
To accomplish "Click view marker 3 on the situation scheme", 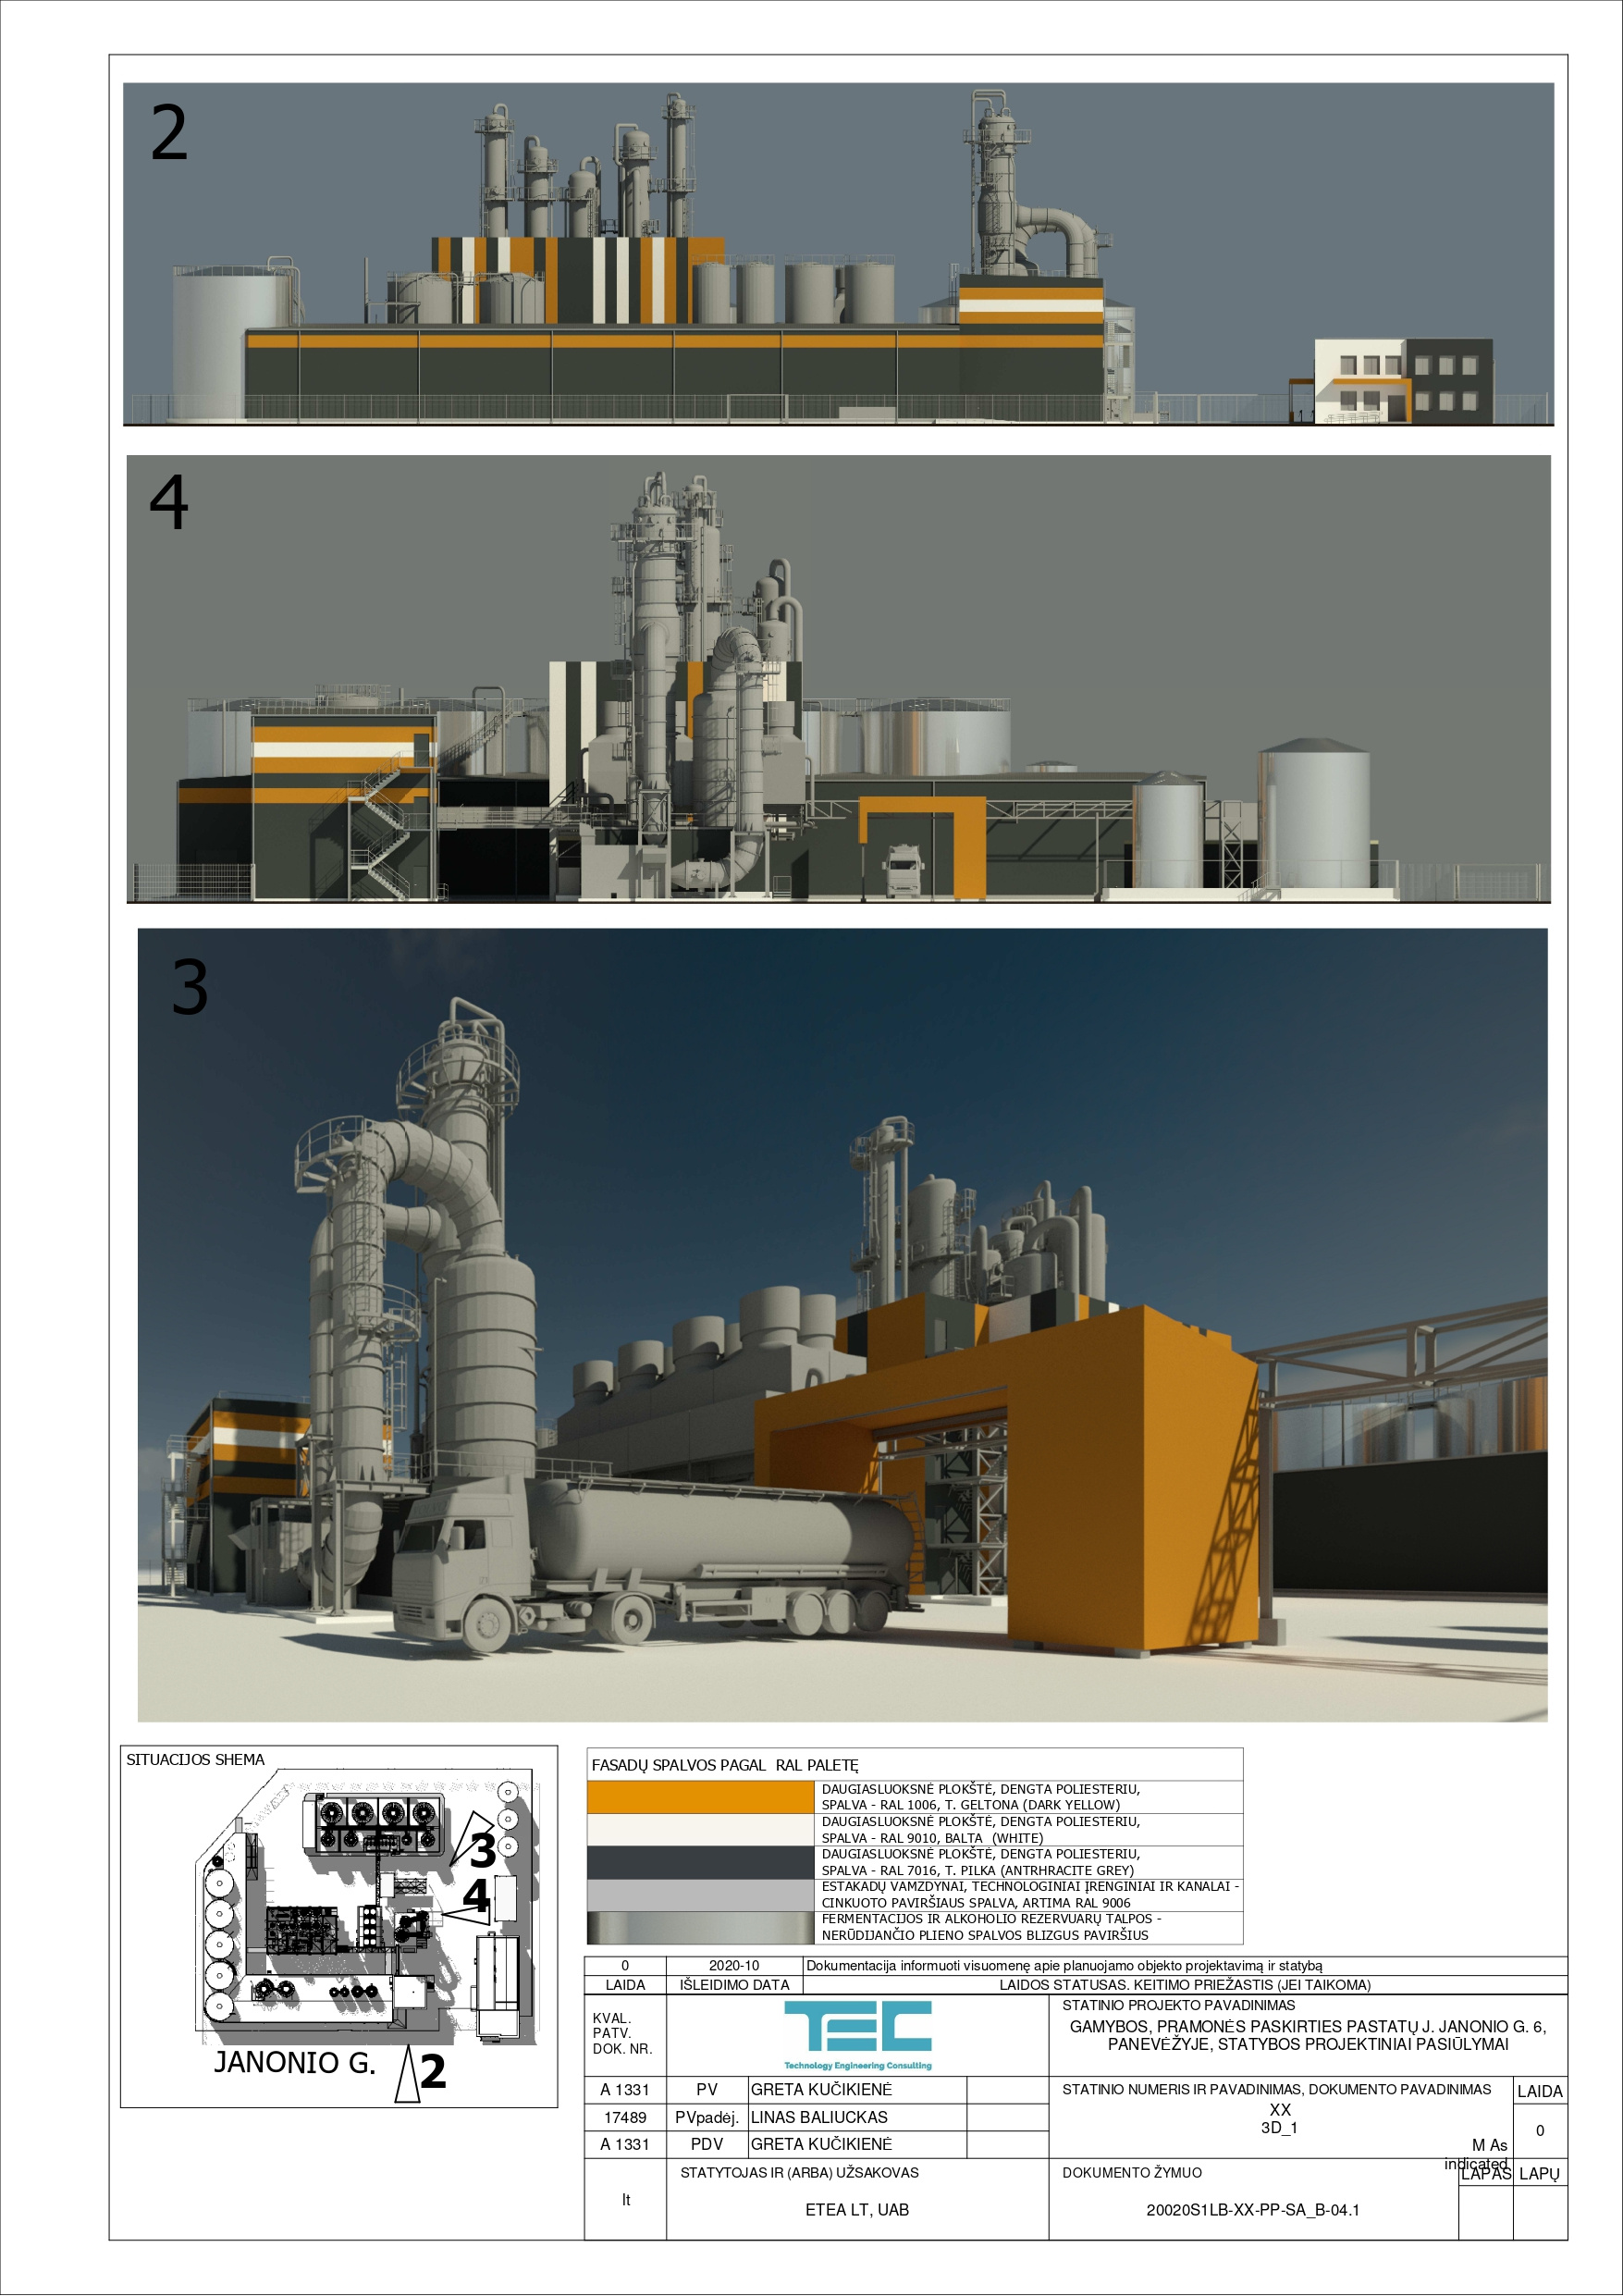I will pos(482,1850).
